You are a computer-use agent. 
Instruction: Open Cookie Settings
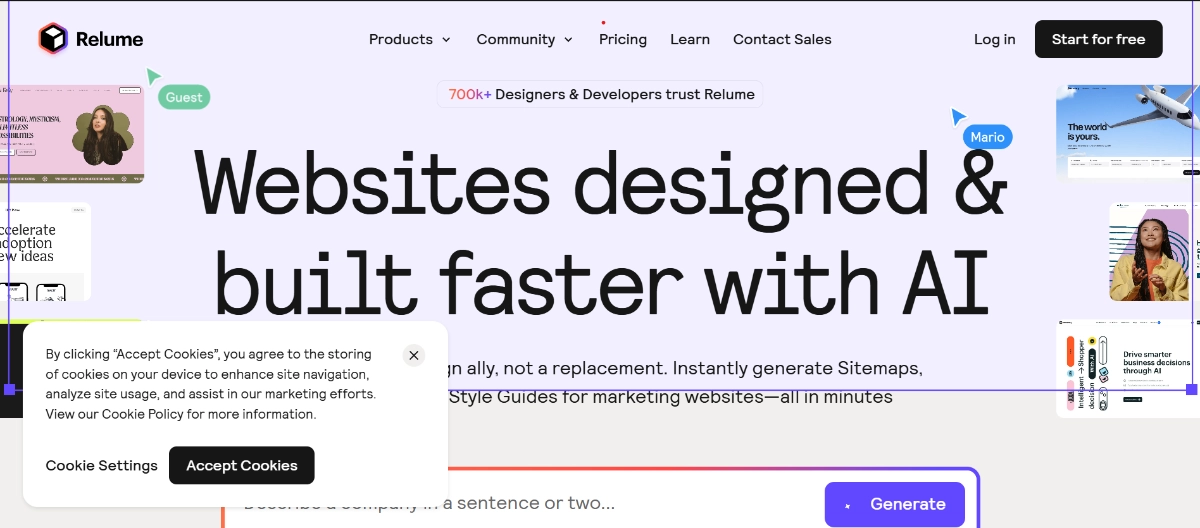[x=102, y=465]
